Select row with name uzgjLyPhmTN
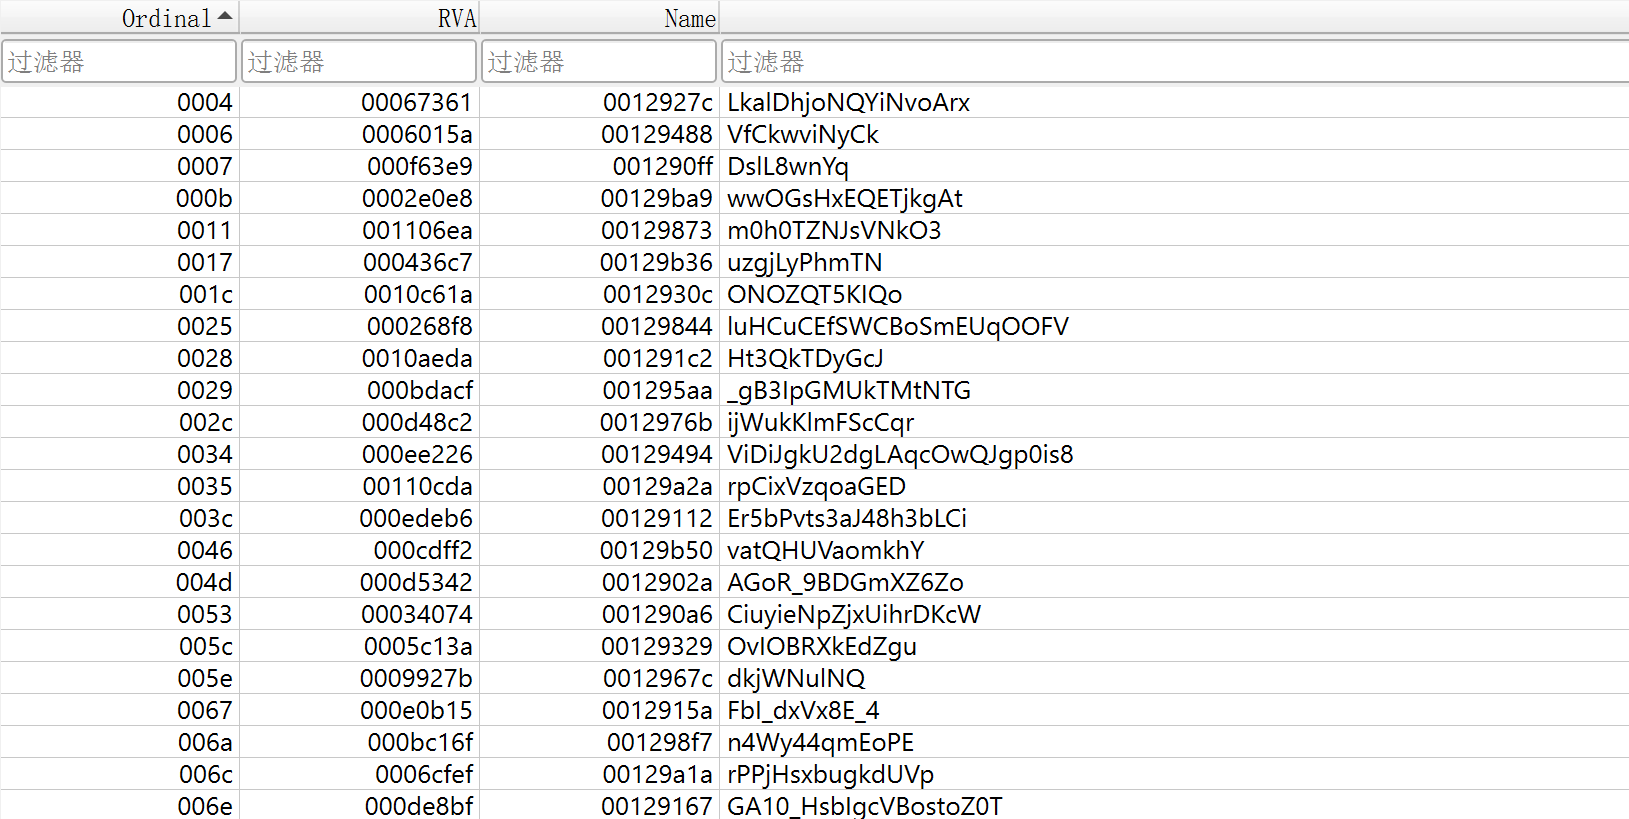Viewport: 1629px width, 819px height. point(804,262)
